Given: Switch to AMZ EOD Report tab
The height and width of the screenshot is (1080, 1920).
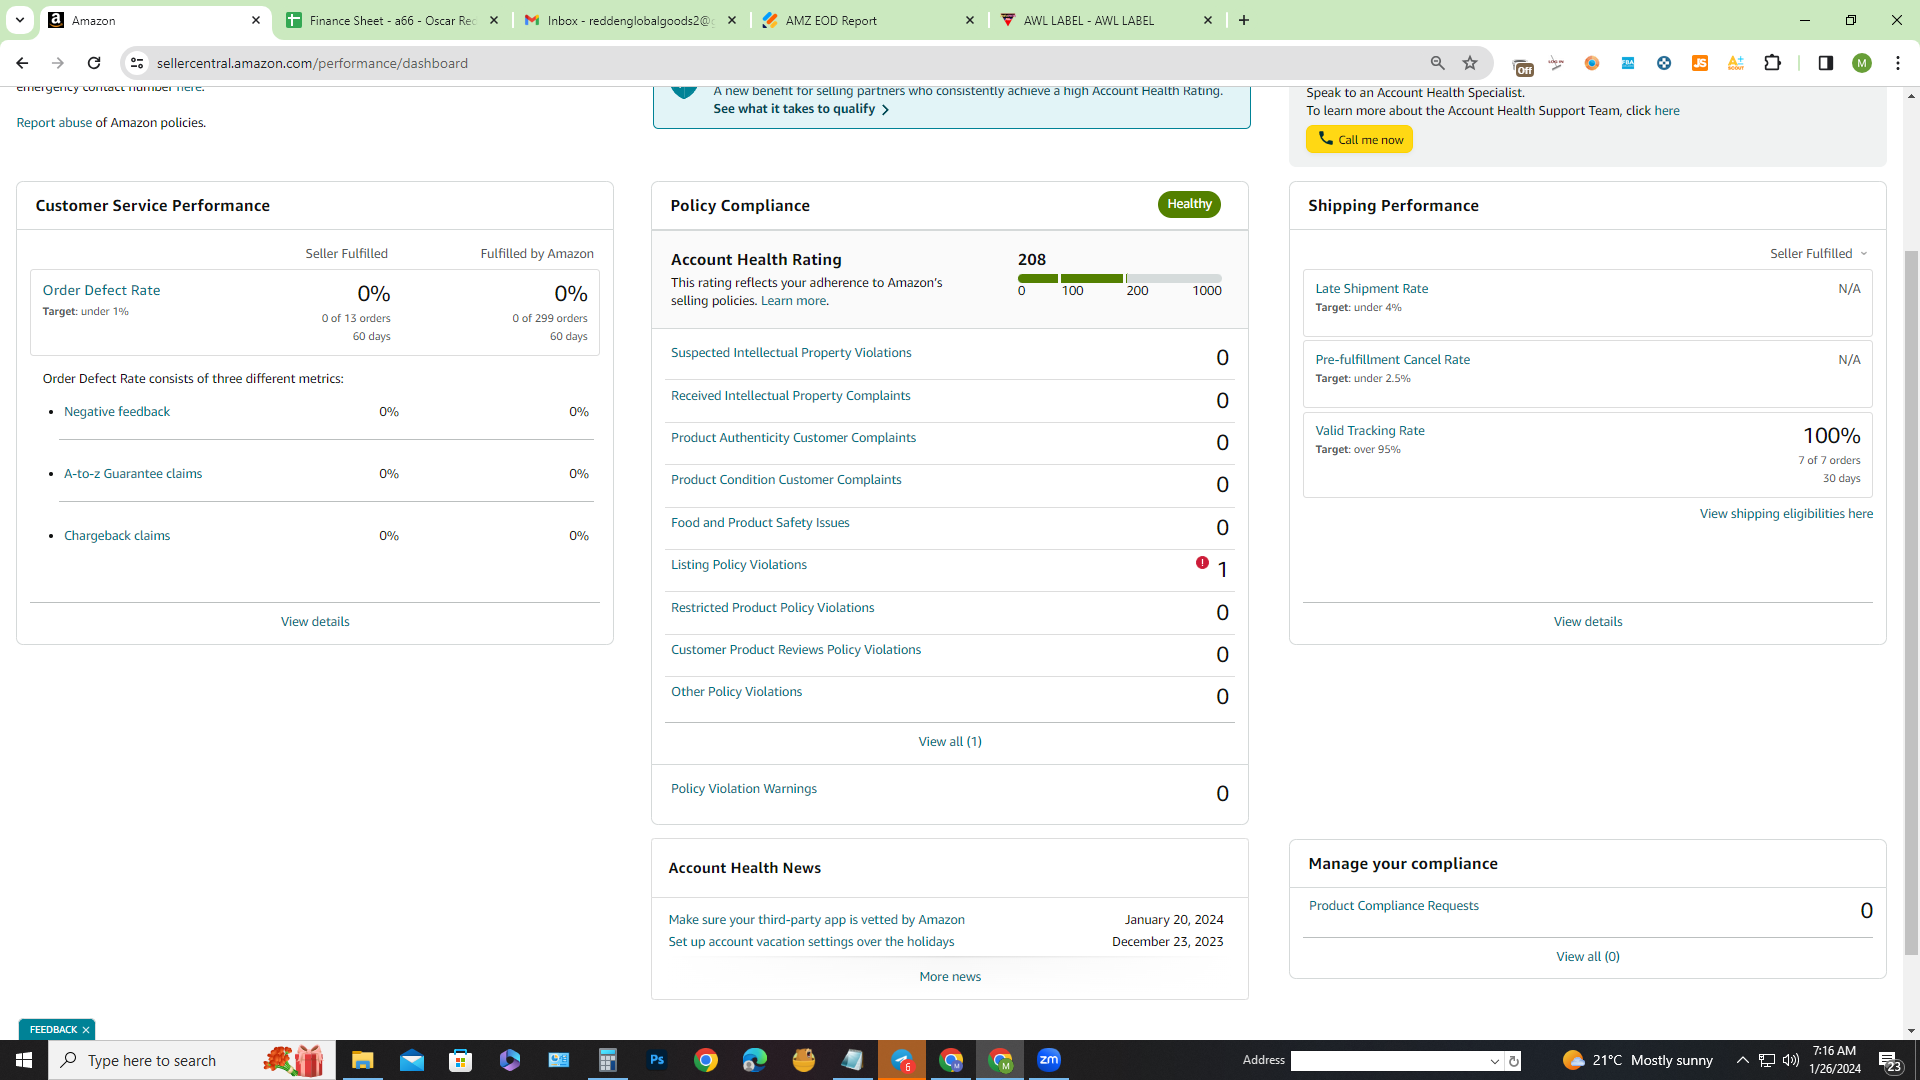Looking at the screenshot, I should 868,20.
